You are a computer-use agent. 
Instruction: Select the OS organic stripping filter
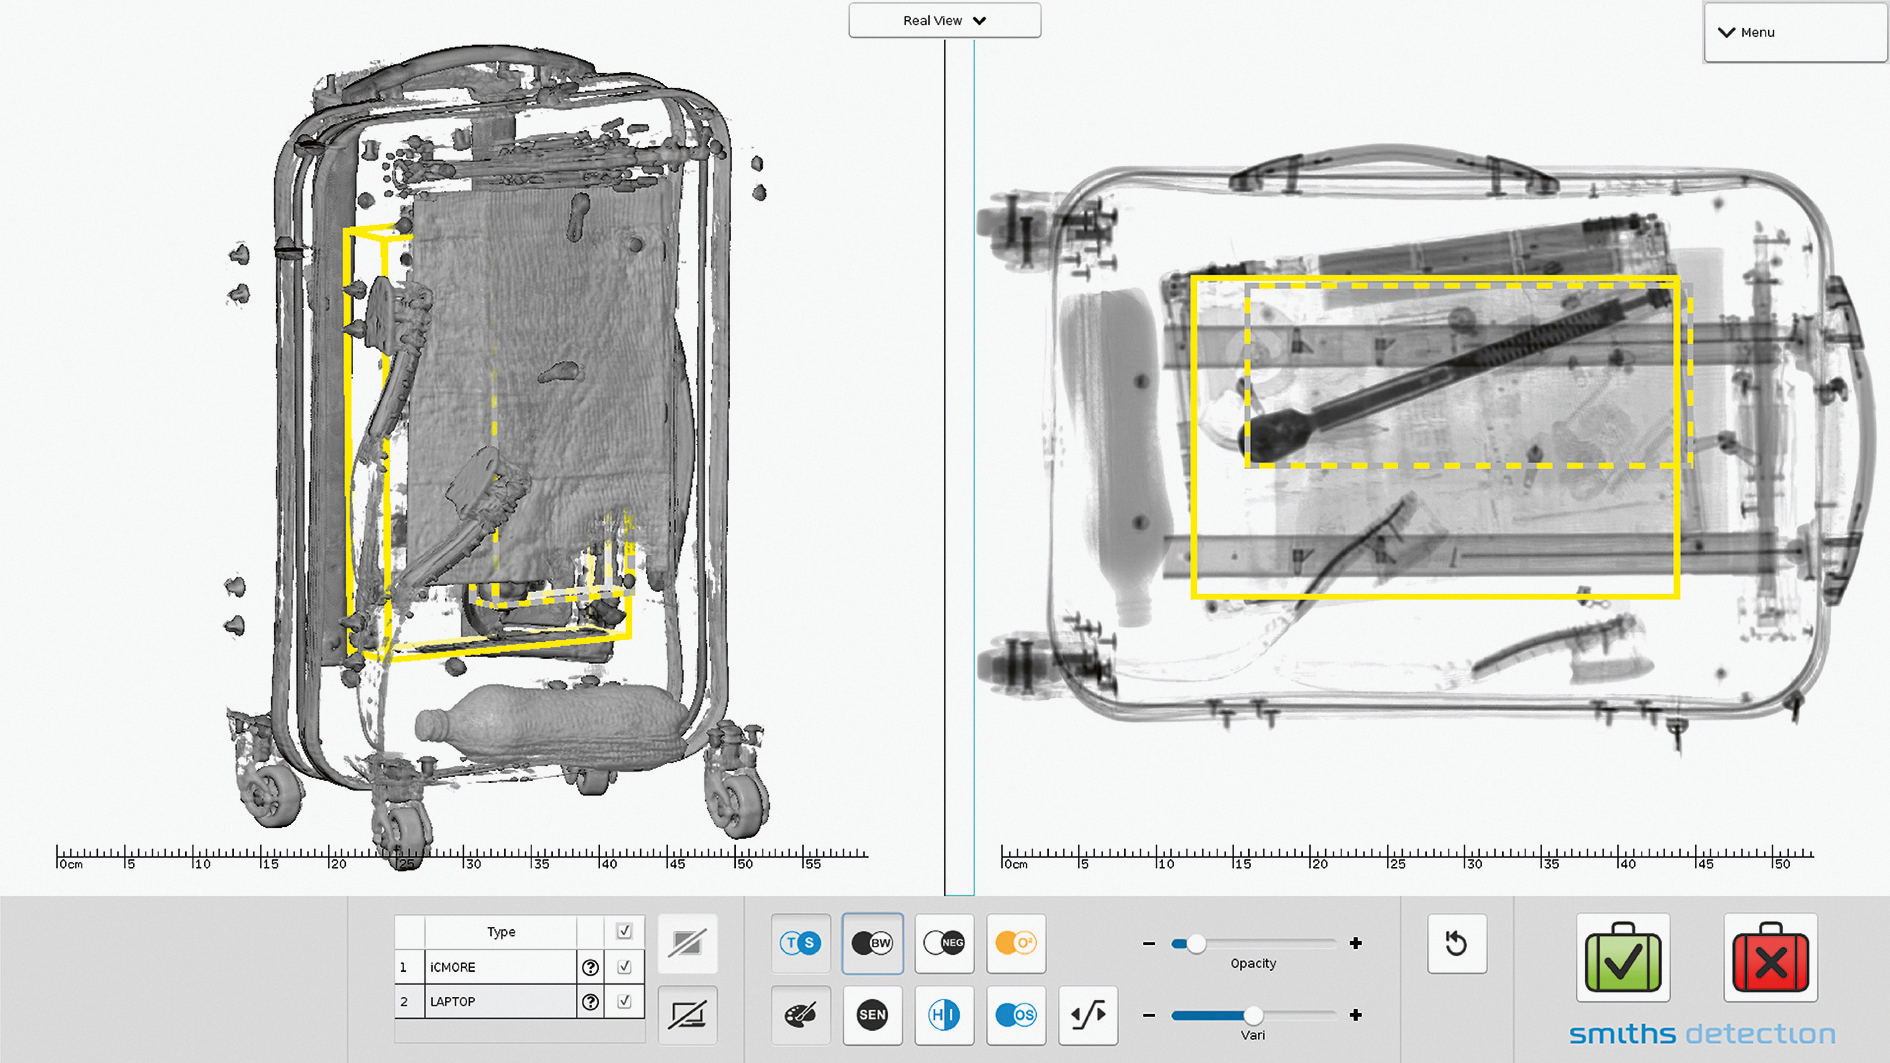tap(1016, 1015)
